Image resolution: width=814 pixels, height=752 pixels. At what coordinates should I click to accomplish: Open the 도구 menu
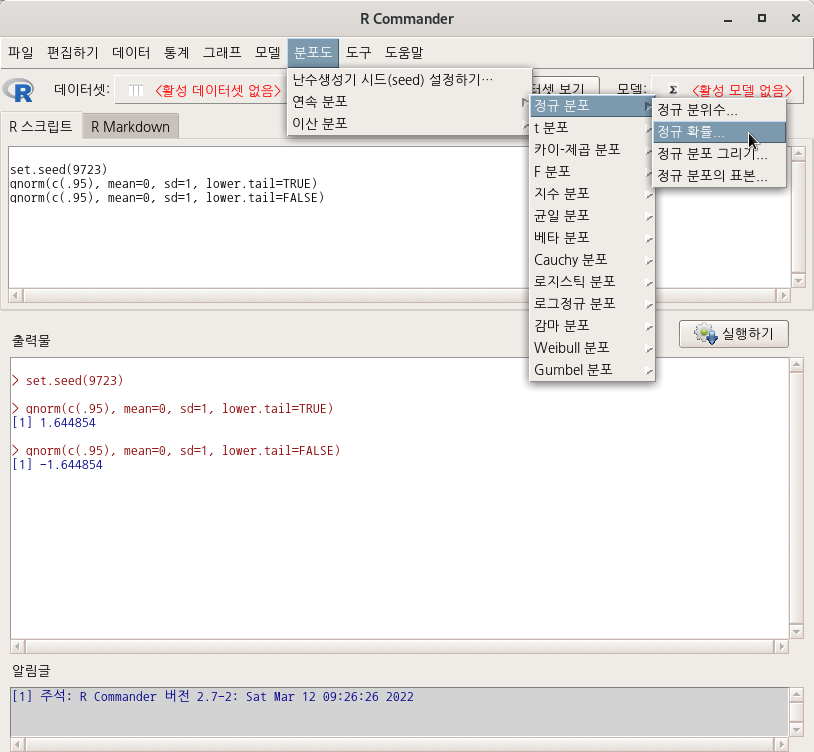[359, 52]
